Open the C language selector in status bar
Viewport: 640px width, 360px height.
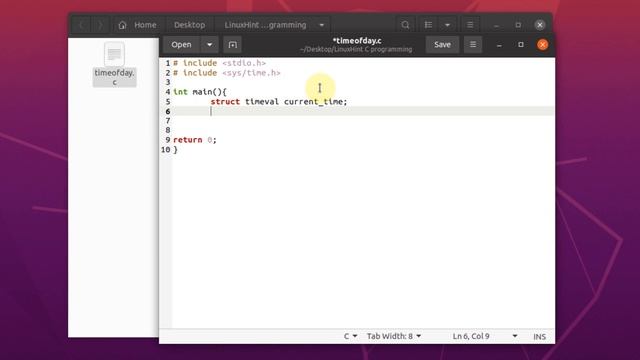pos(350,336)
